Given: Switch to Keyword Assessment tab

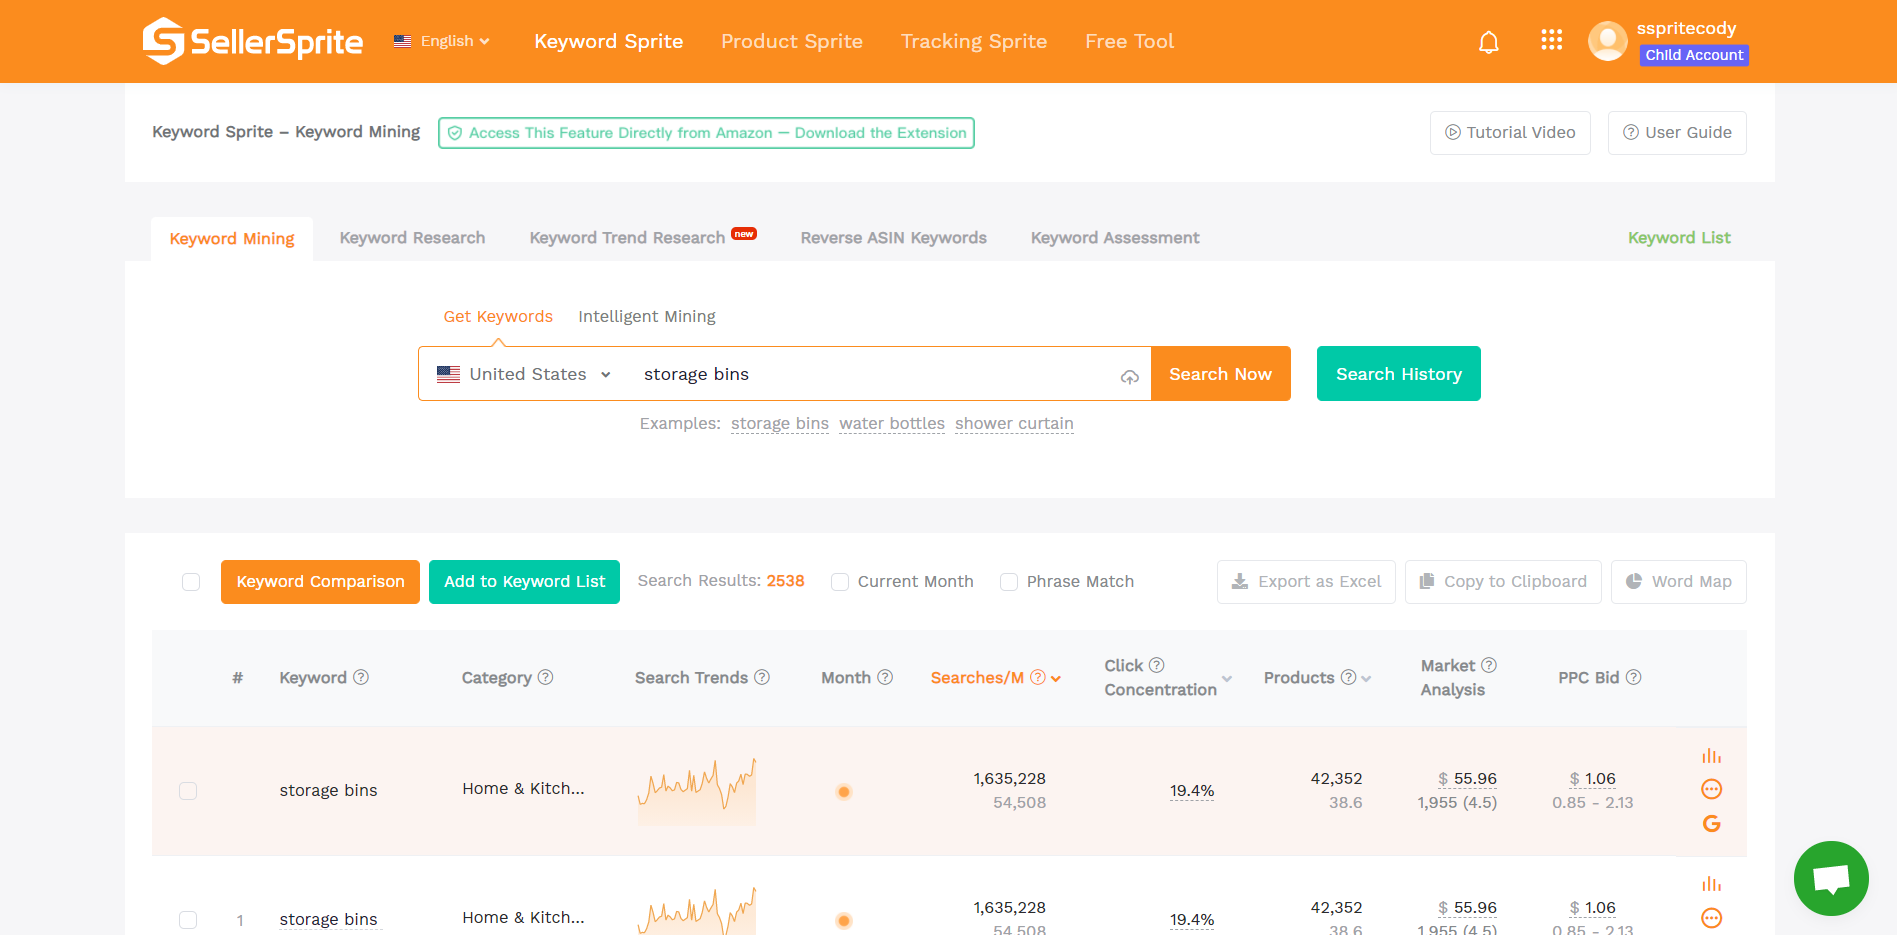Looking at the screenshot, I should point(1115,238).
